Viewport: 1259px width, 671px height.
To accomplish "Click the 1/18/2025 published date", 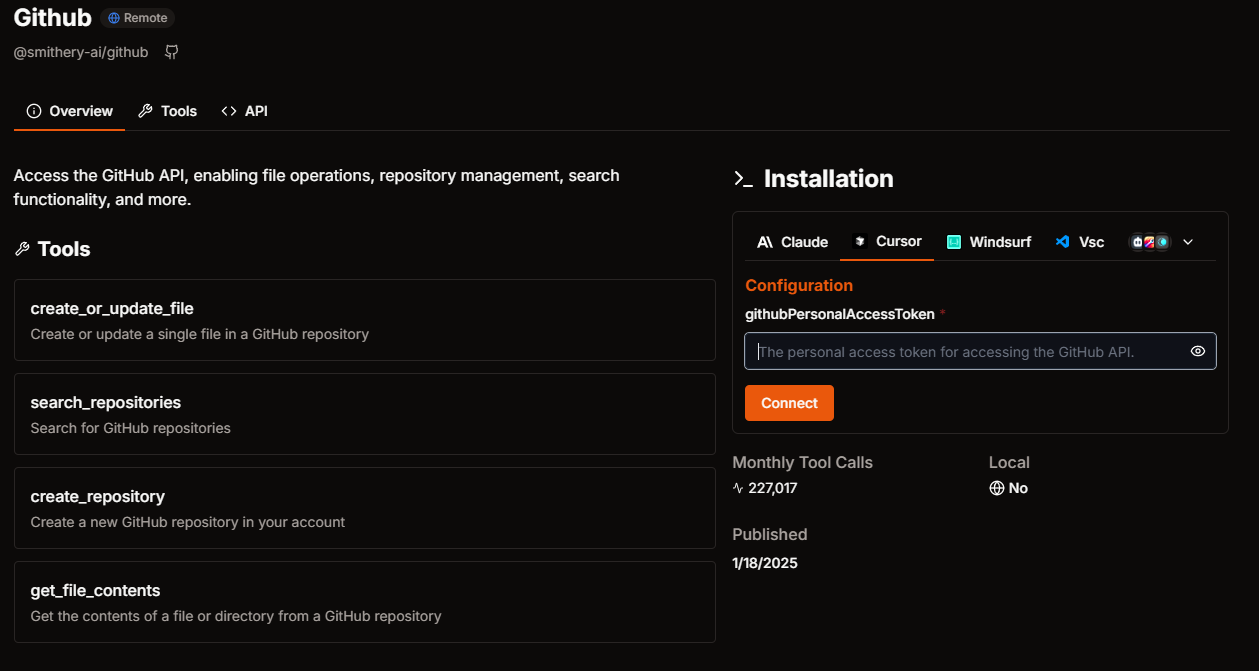I will pyautogui.click(x=765, y=563).
